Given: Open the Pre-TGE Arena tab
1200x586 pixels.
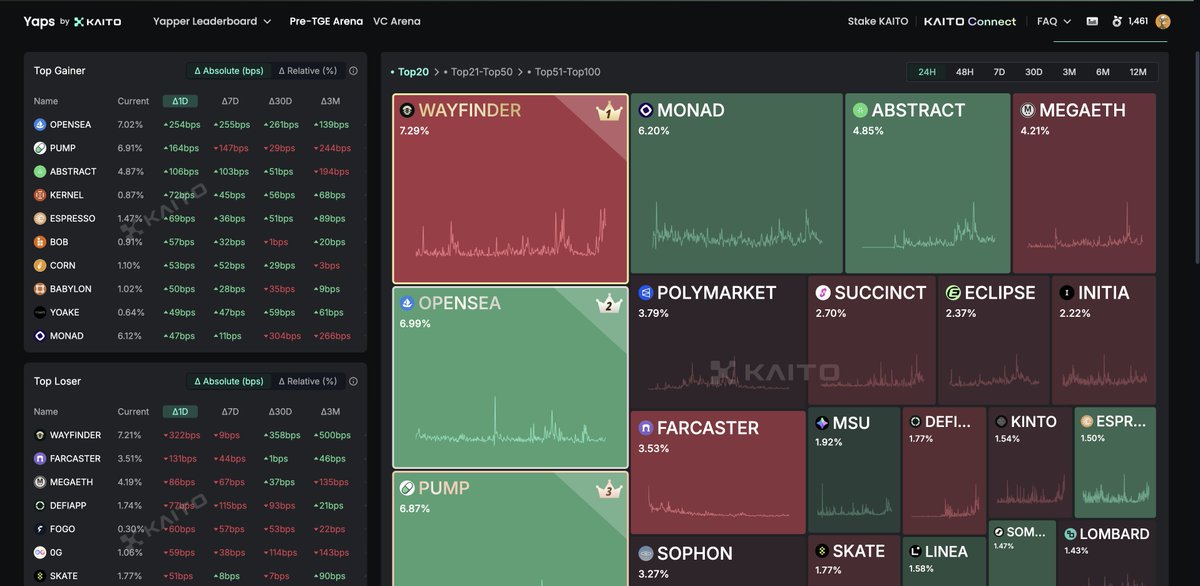Looking at the screenshot, I should pyautogui.click(x=326, y=21).
